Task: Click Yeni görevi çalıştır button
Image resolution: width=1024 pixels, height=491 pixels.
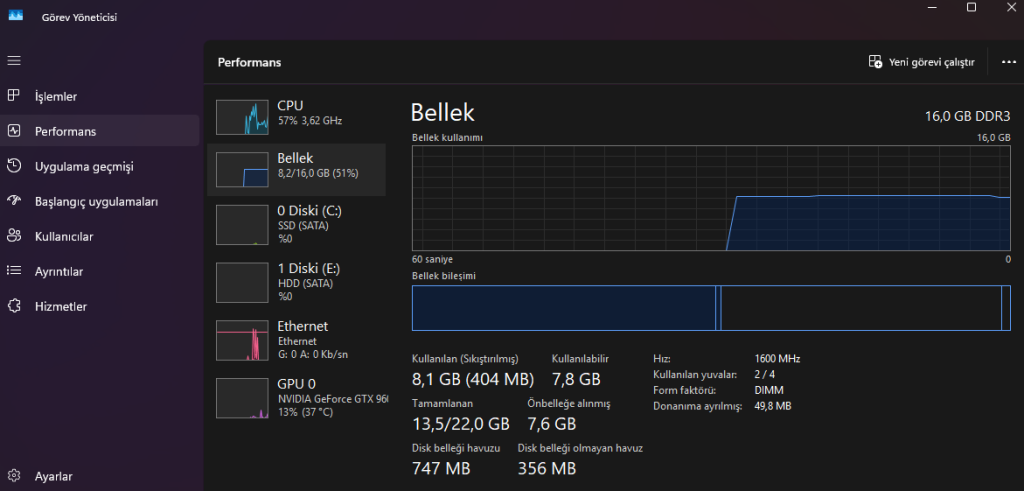Action: coord(921,62)
